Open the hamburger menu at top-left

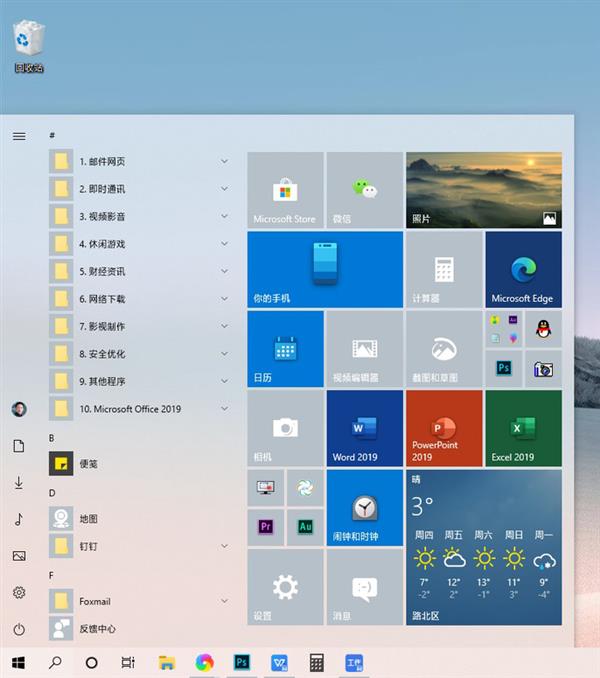click(x=19, y=136)
